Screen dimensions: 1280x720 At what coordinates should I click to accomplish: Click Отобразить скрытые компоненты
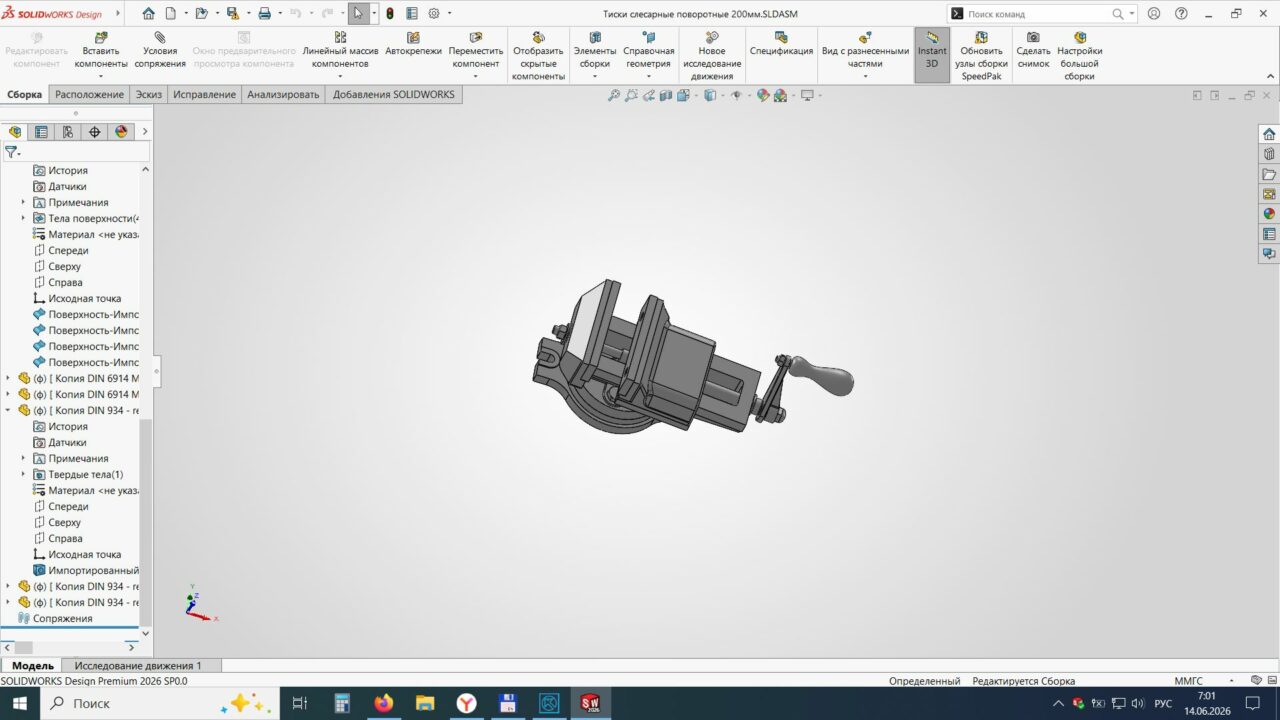(x=538, y=56)
